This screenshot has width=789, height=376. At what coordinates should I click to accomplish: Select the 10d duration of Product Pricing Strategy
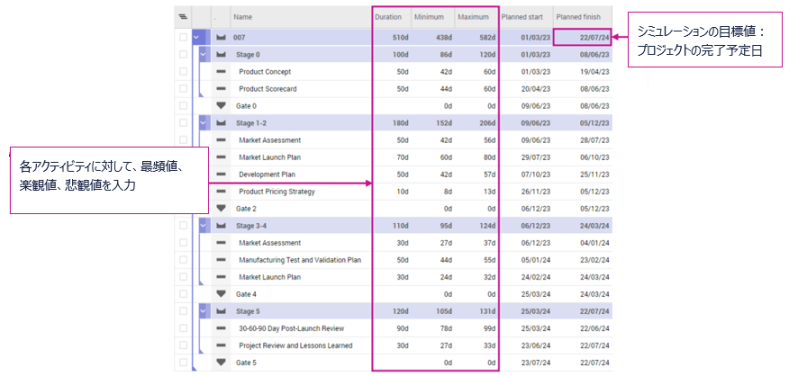(402, 191)
